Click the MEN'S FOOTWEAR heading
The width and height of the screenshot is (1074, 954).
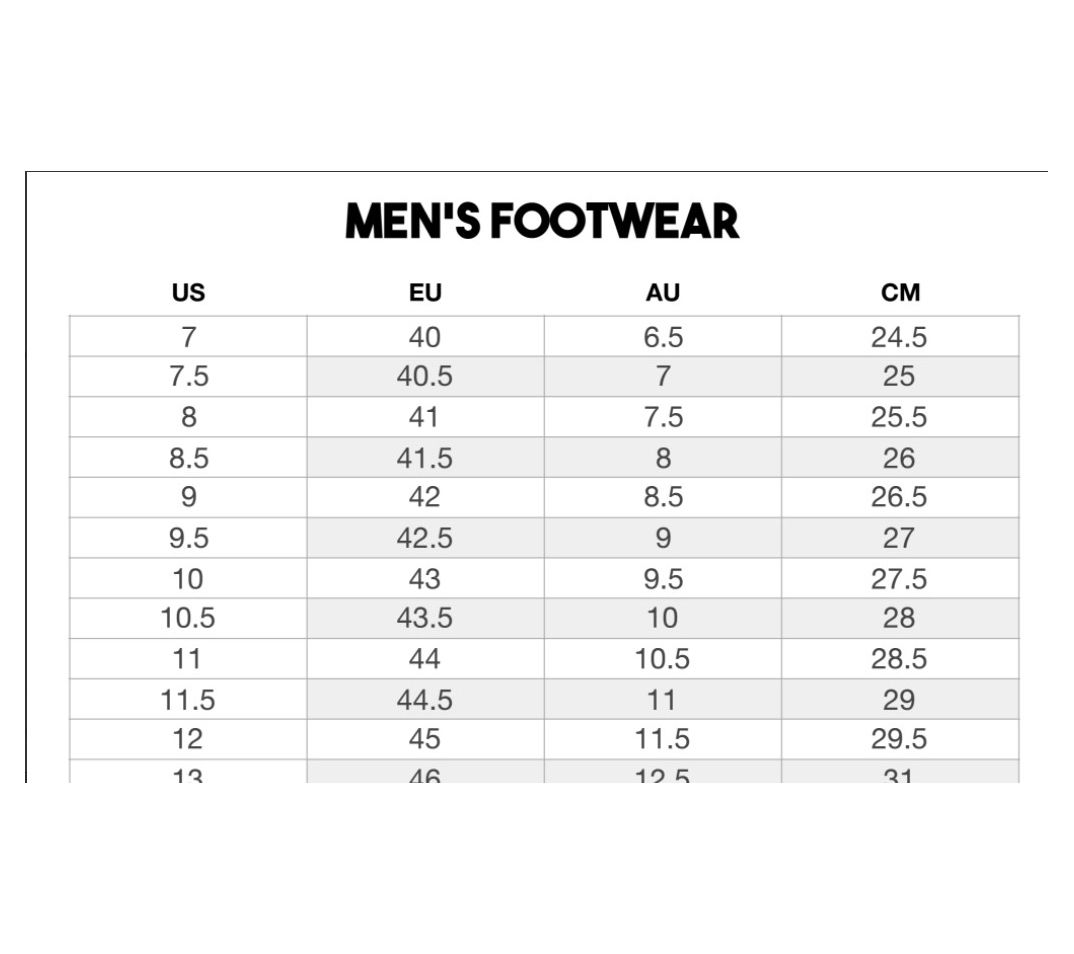click(x=542, y=222)
